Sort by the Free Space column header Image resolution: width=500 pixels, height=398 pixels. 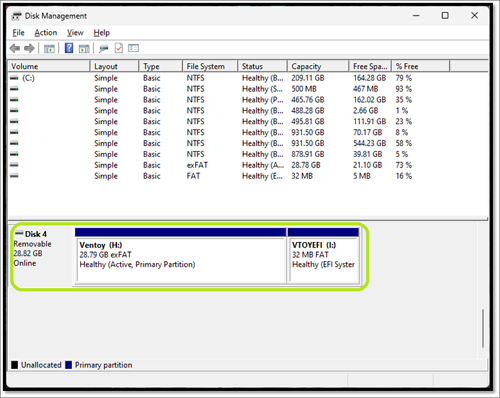pos(371,66)
